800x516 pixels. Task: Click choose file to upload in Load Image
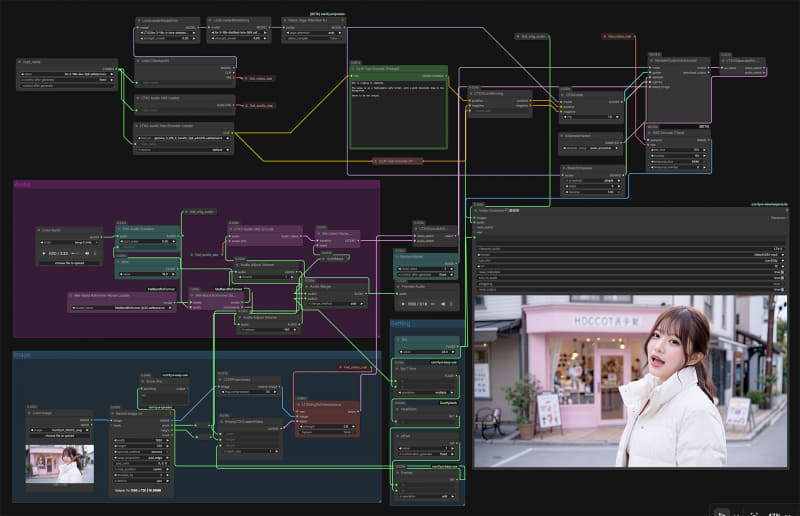(60, 436)
